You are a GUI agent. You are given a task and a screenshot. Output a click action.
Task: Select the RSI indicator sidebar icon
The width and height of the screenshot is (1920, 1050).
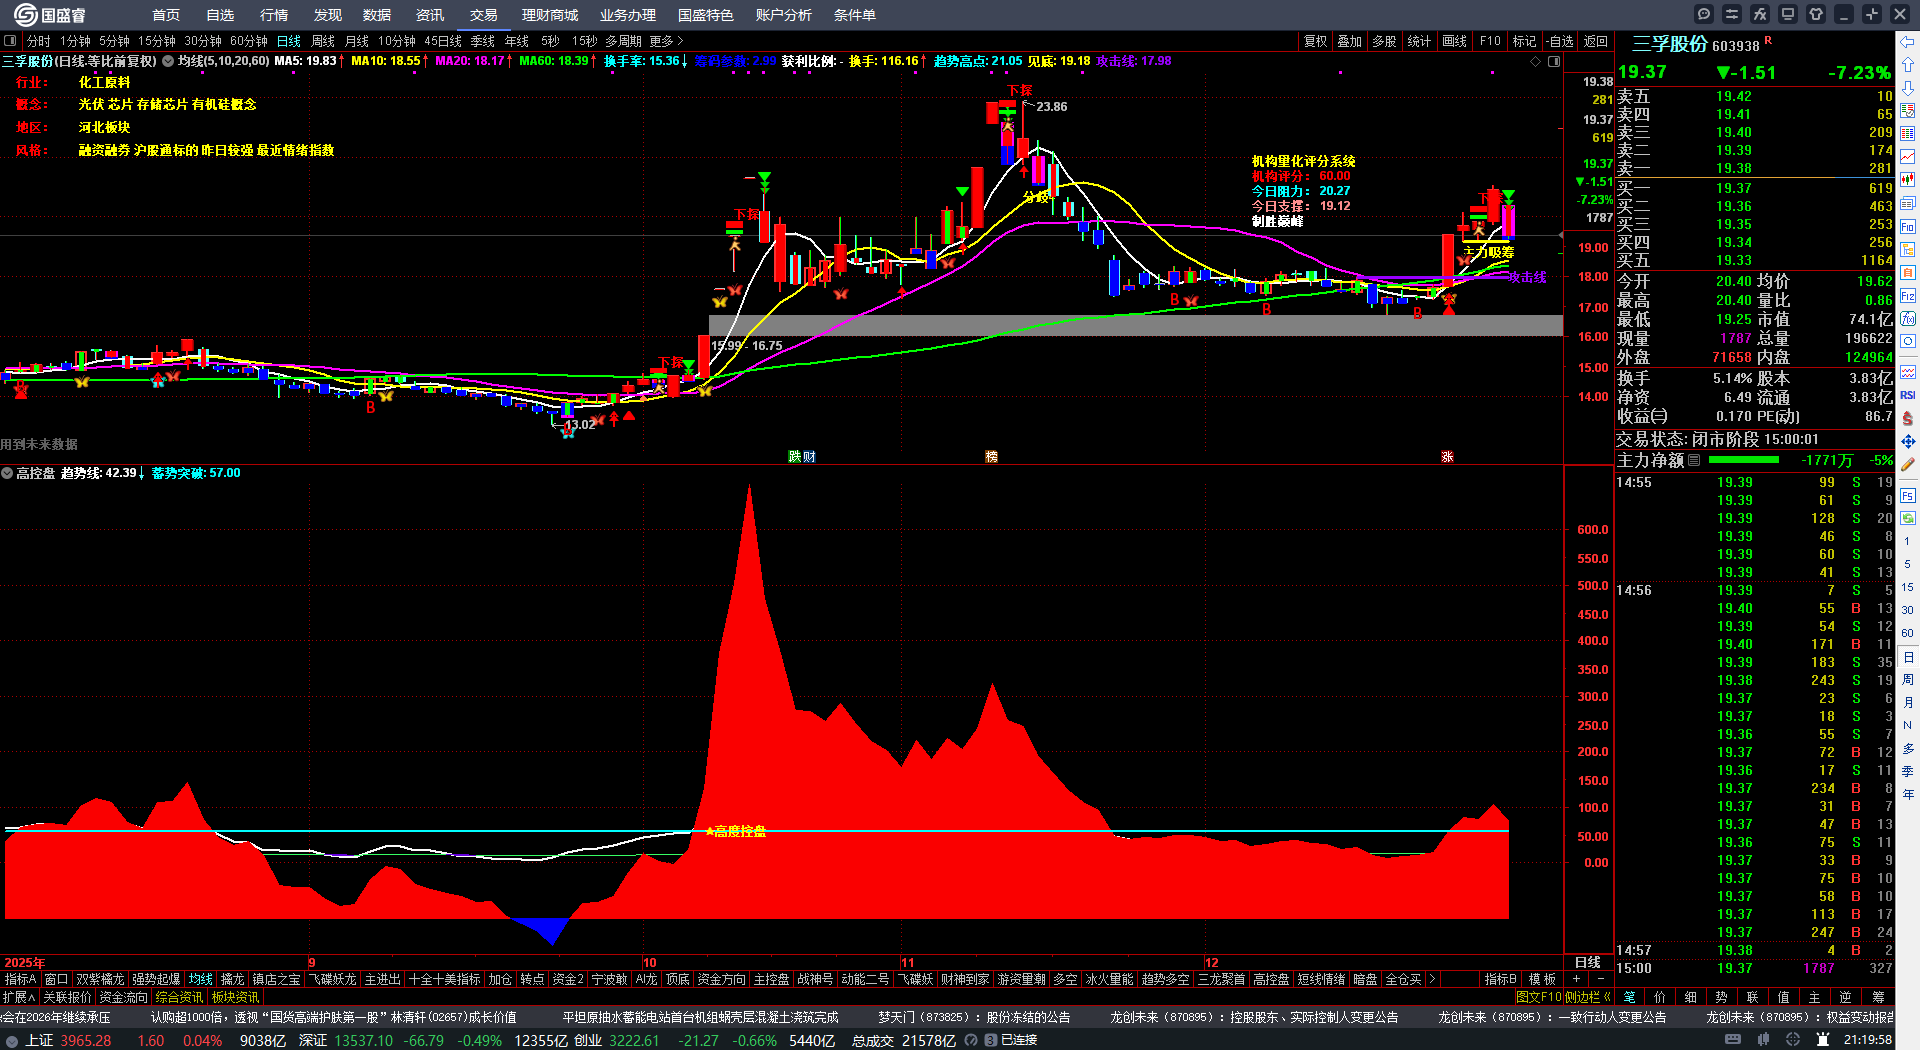click(1908, 395)
